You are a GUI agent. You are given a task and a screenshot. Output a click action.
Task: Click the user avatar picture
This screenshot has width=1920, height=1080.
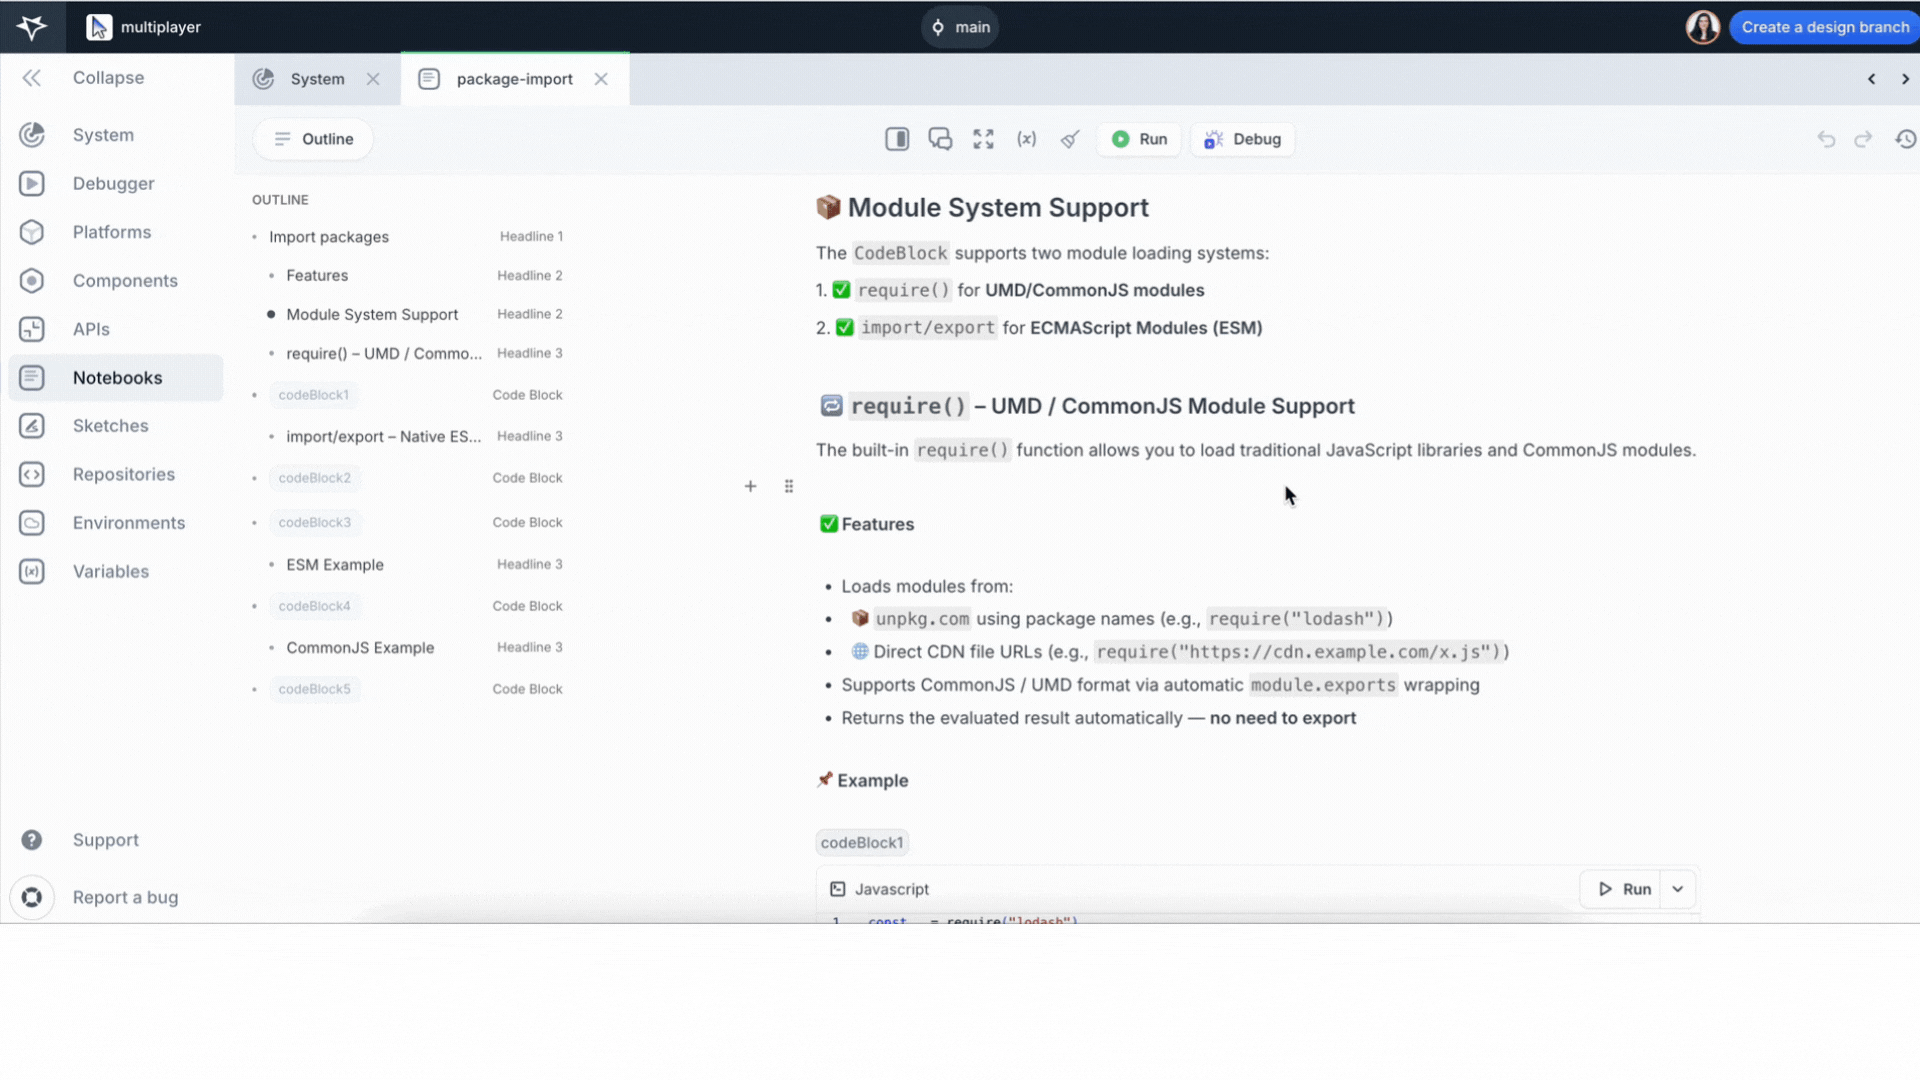pos(1702,27)
